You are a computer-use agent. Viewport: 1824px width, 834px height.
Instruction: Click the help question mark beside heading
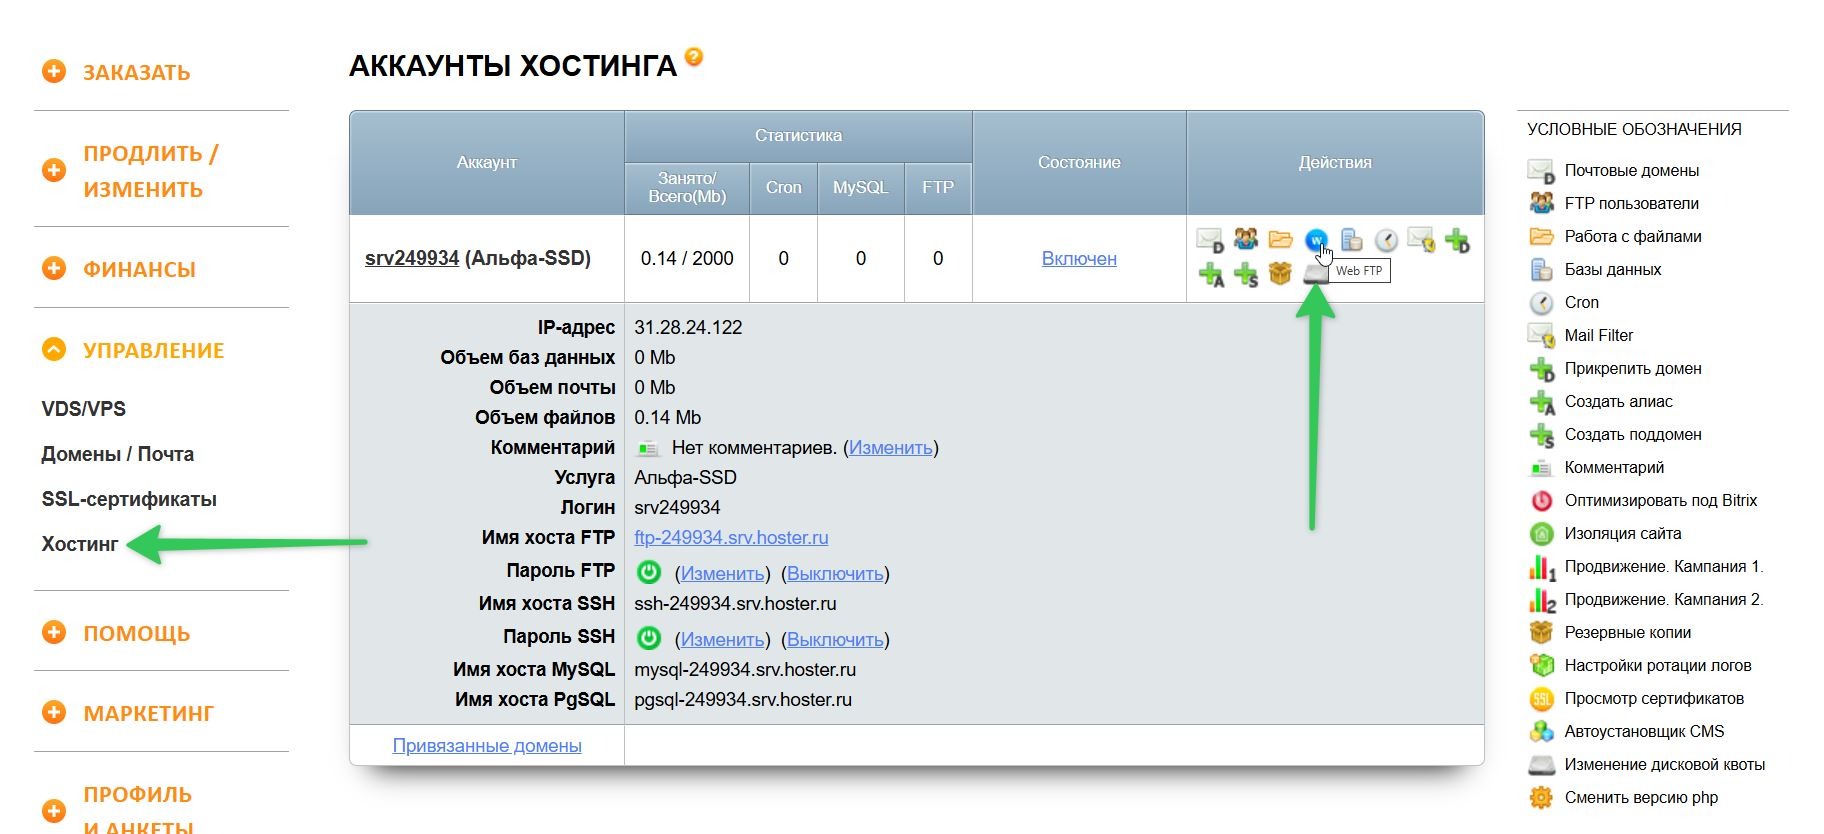coord(694,57)
